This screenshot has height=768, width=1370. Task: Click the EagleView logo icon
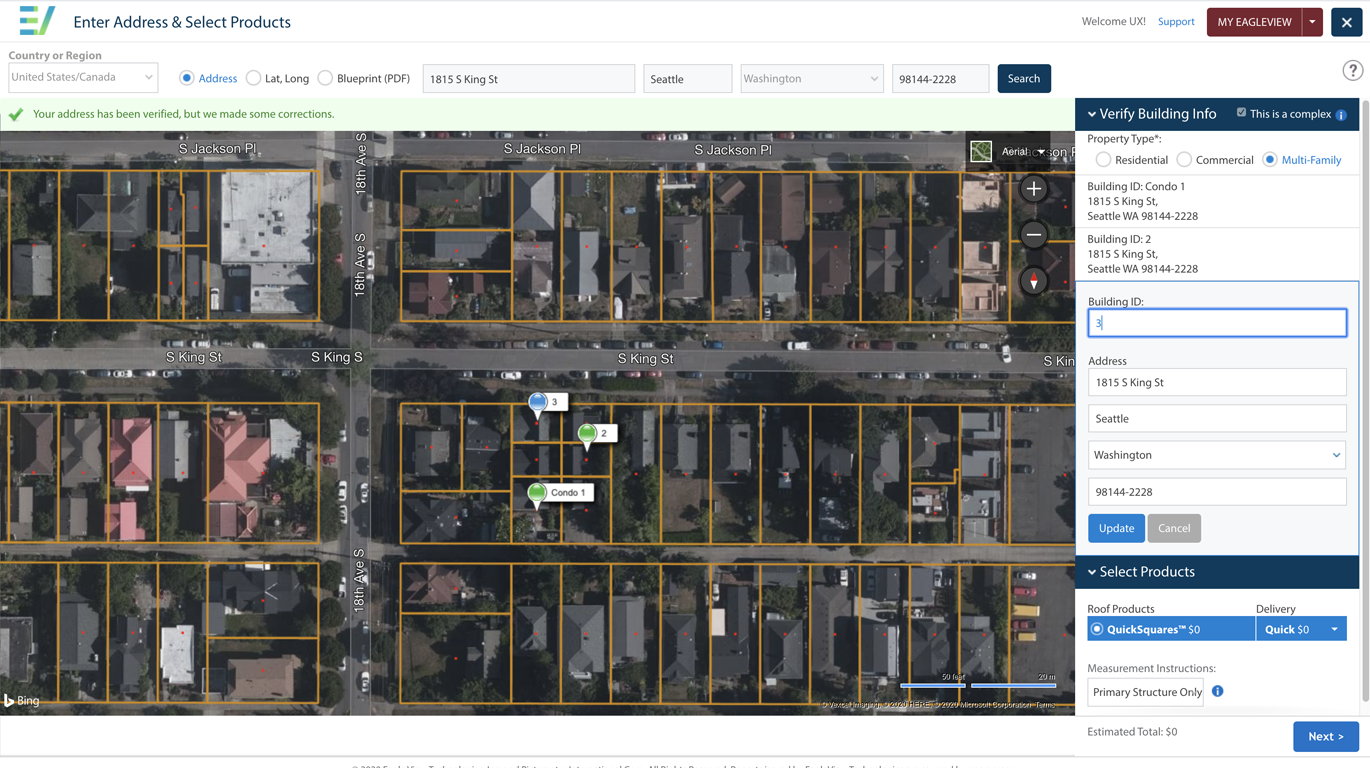(37, 20)
